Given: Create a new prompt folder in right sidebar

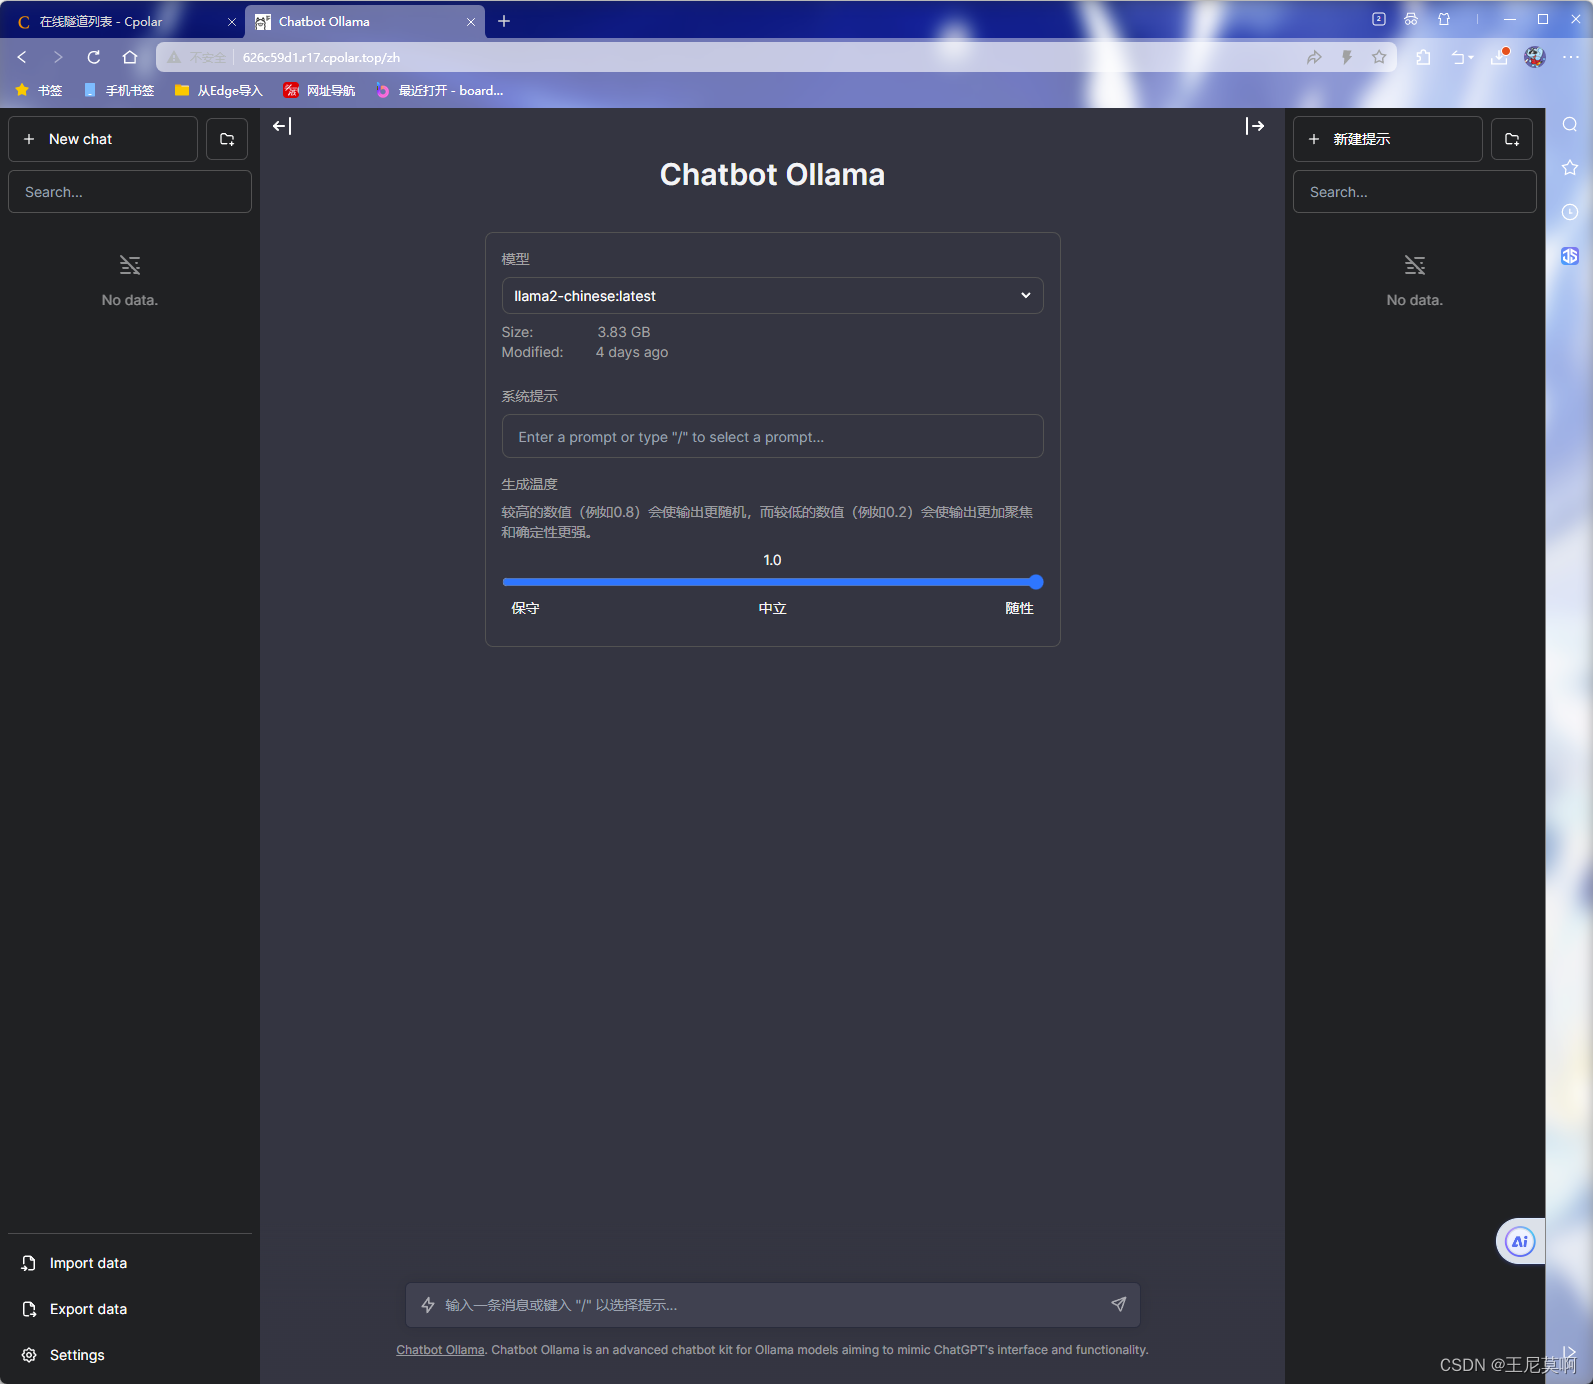Looking at the screenshot, I should [x=1512, y=139].
